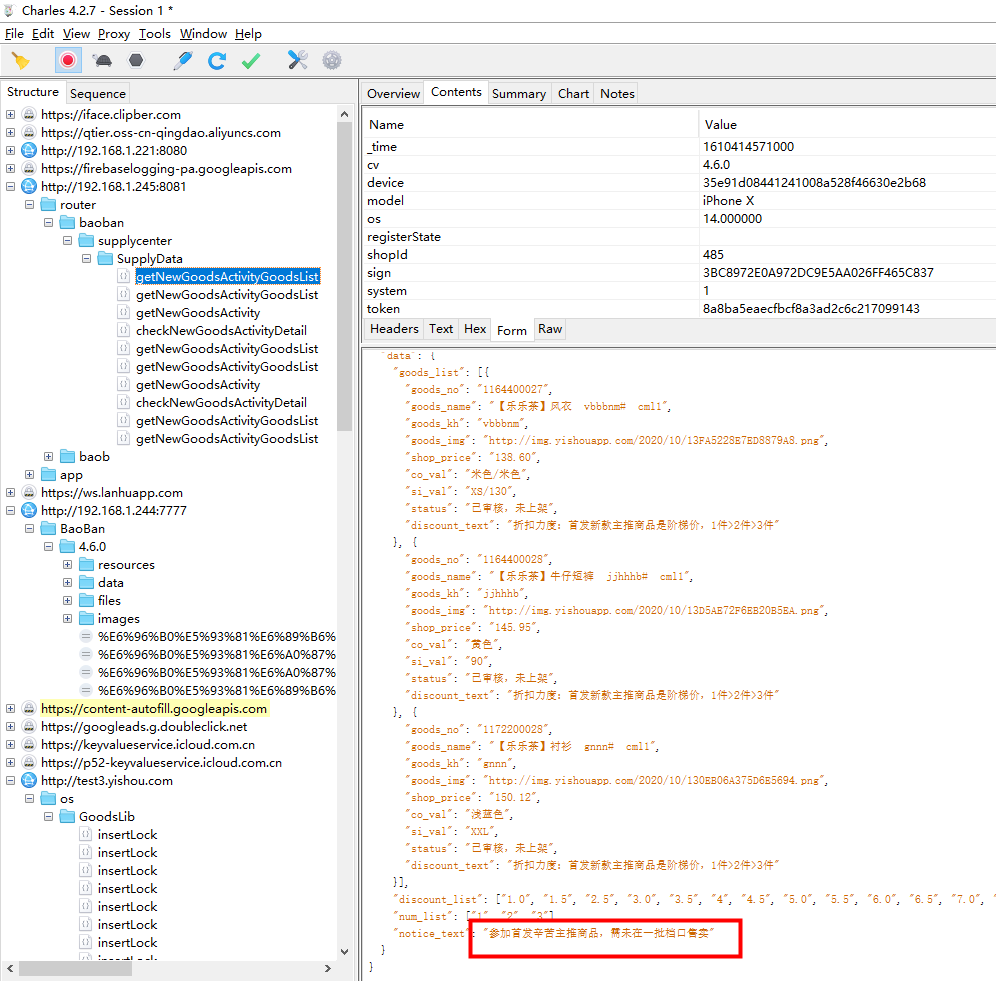Toggle throttling with the turtle icon
996x981 pixels.
[102, 60]
